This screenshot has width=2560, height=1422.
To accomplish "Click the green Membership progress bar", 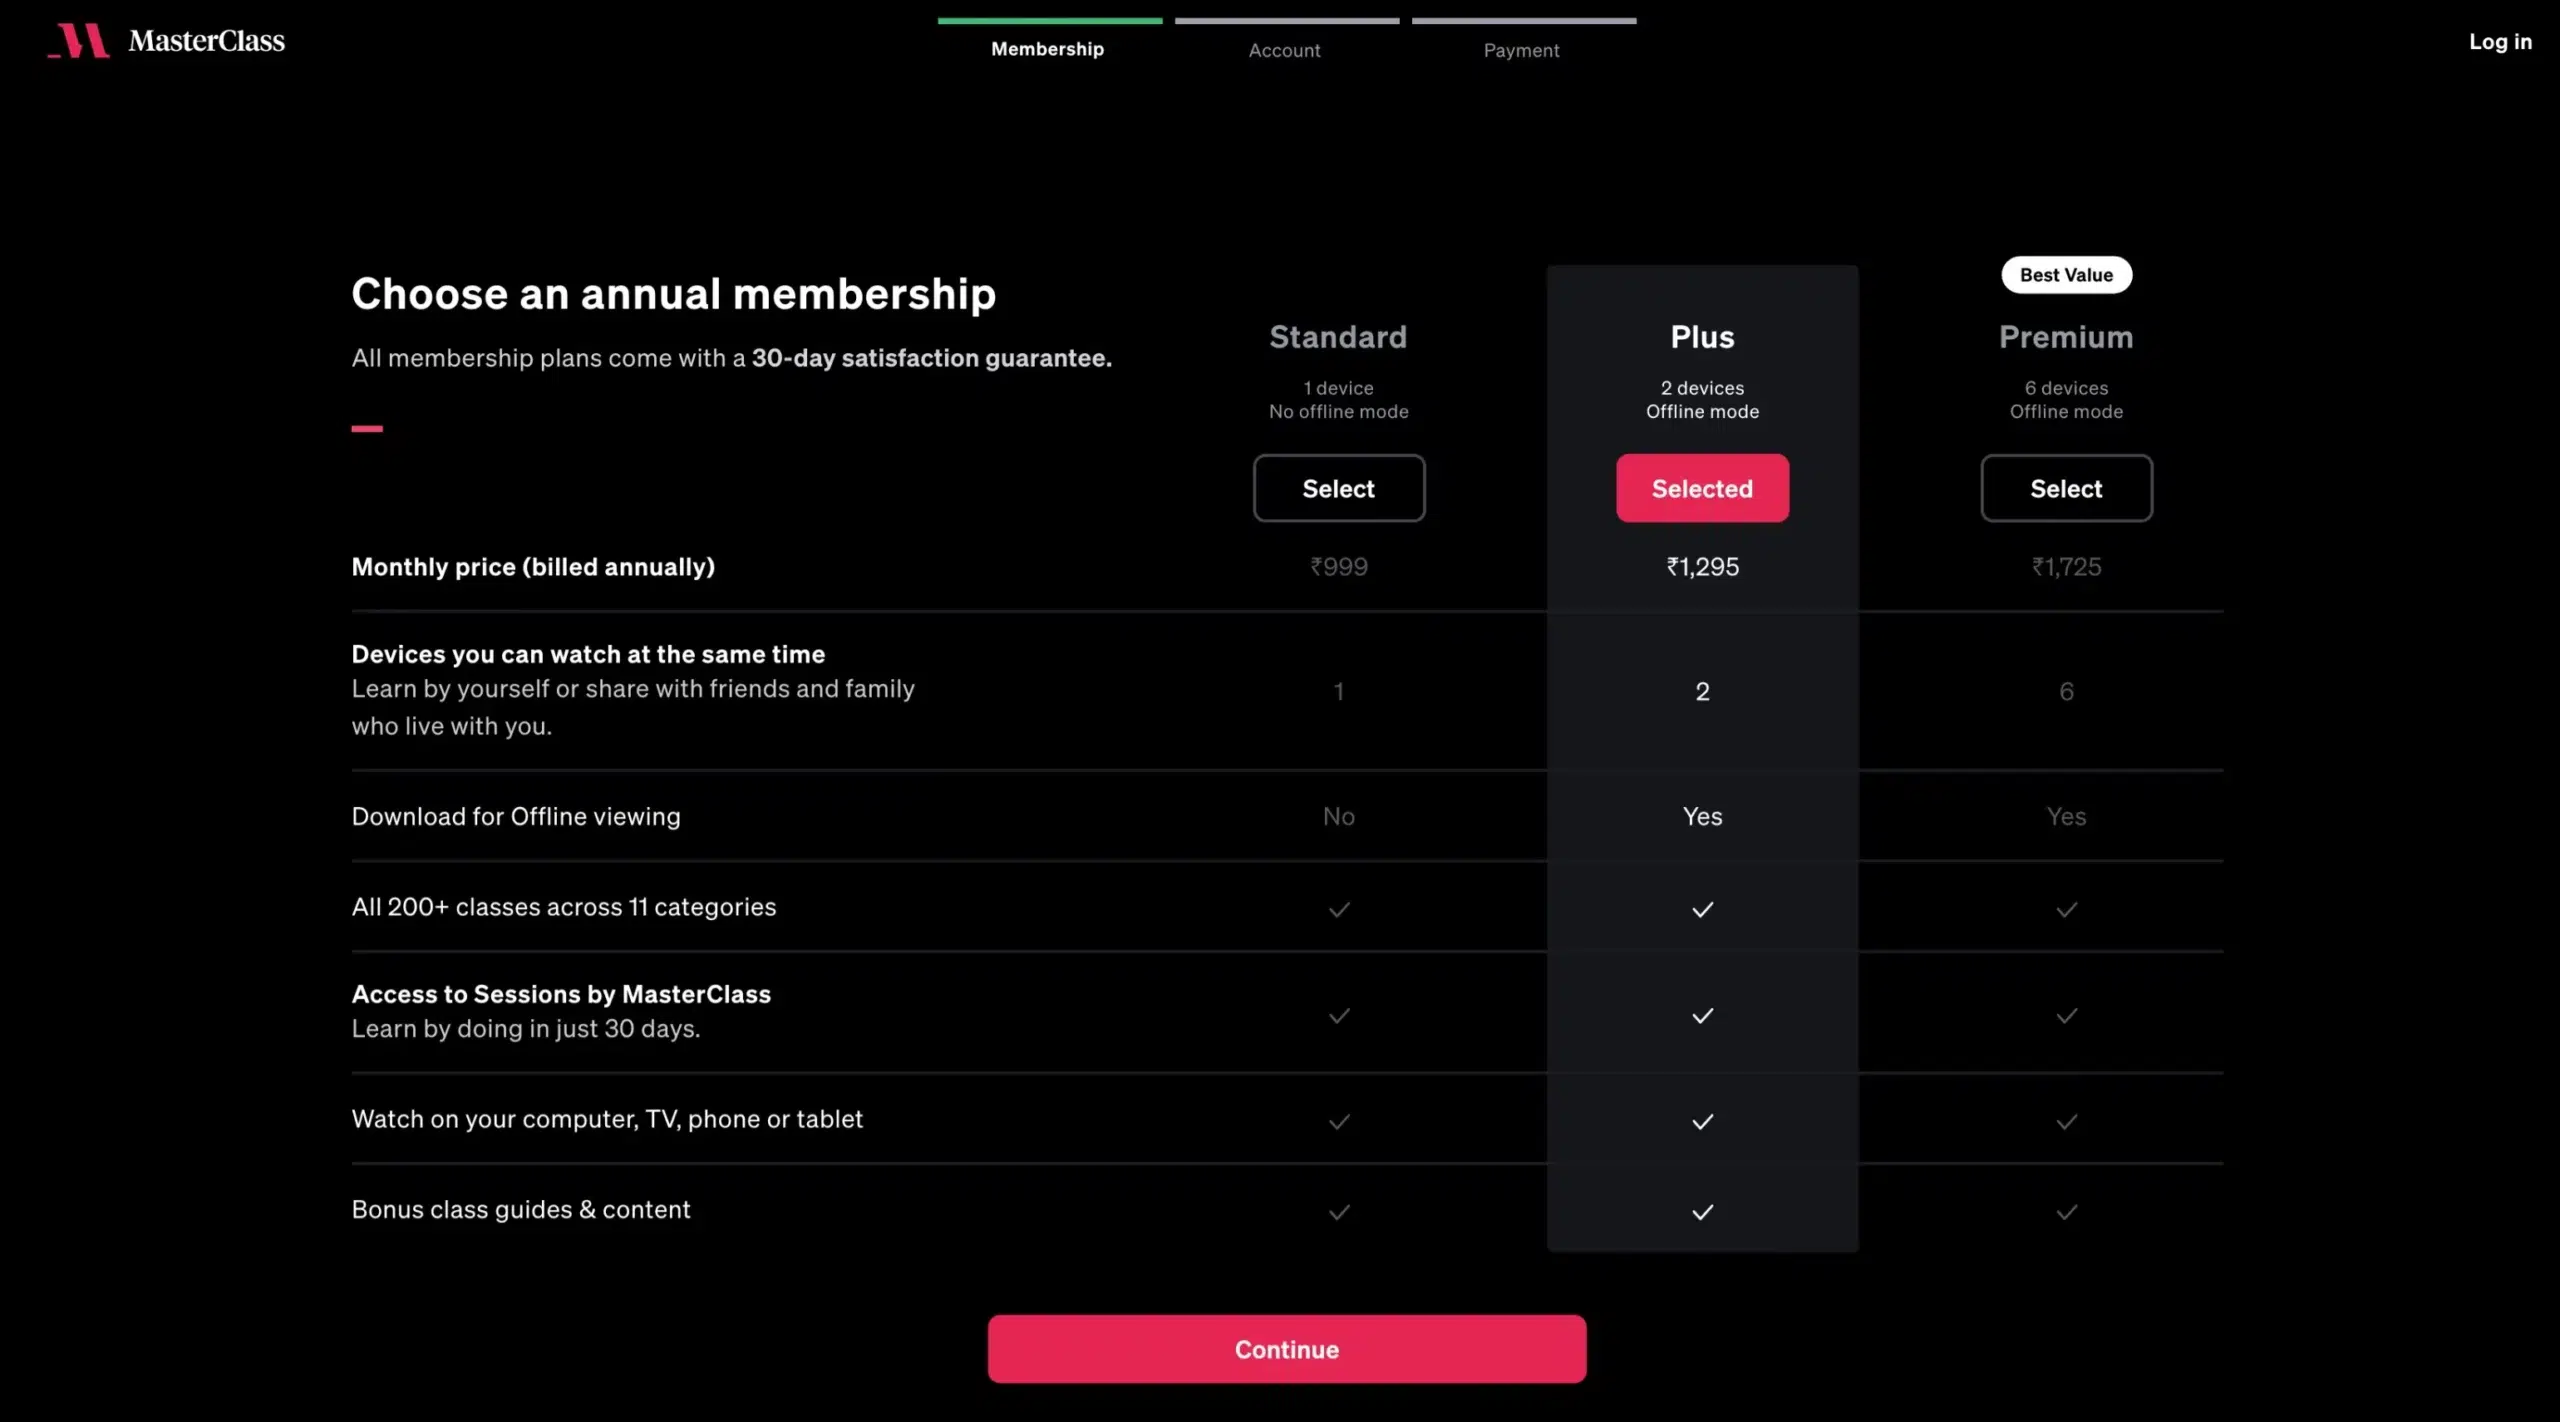I will pyautogui.click(x=1049, y=18).
